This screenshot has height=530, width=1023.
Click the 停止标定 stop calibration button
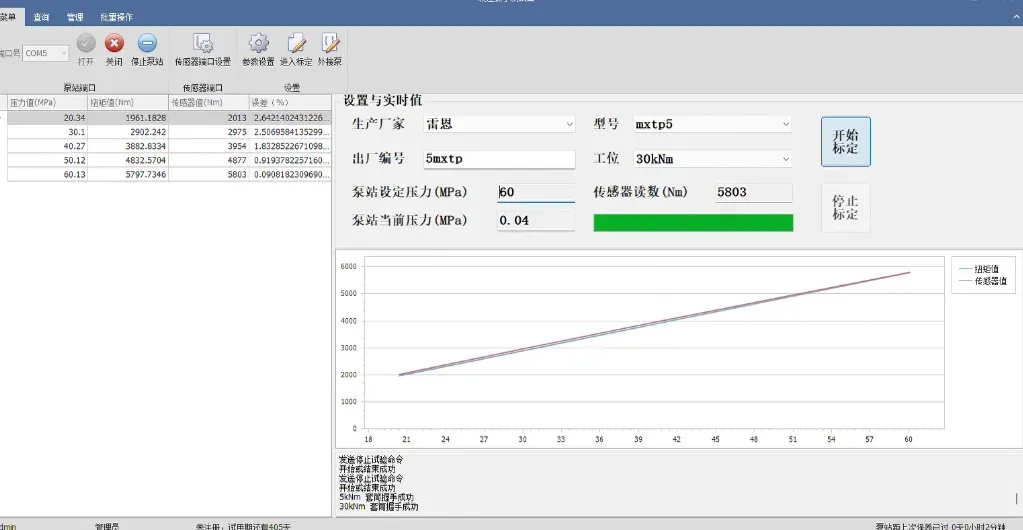(845, 208)
